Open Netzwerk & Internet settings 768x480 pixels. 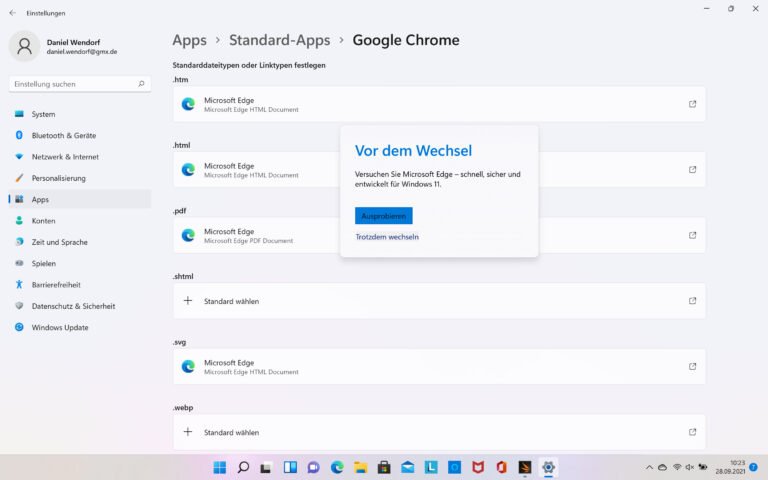coord(80,157)
